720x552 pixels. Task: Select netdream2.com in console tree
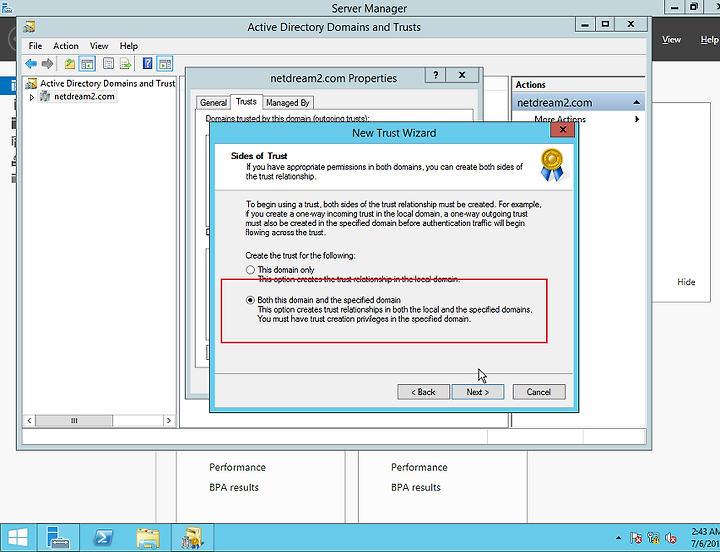click(84, 96)
